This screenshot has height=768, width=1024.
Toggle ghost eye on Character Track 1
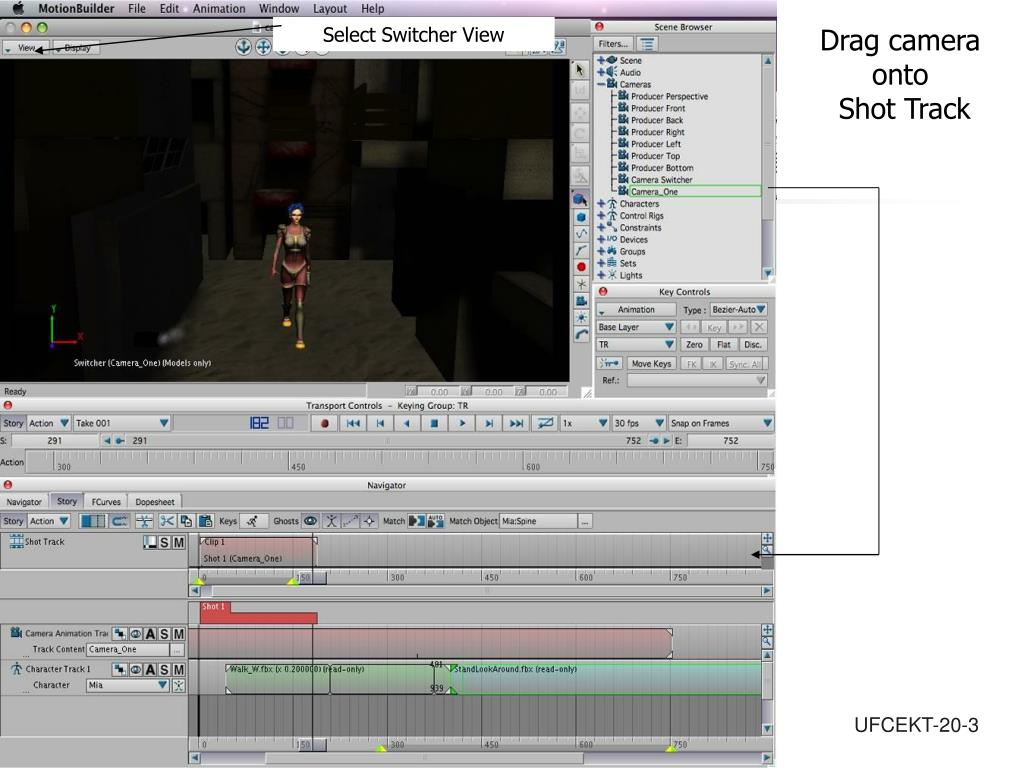point(135,669)
